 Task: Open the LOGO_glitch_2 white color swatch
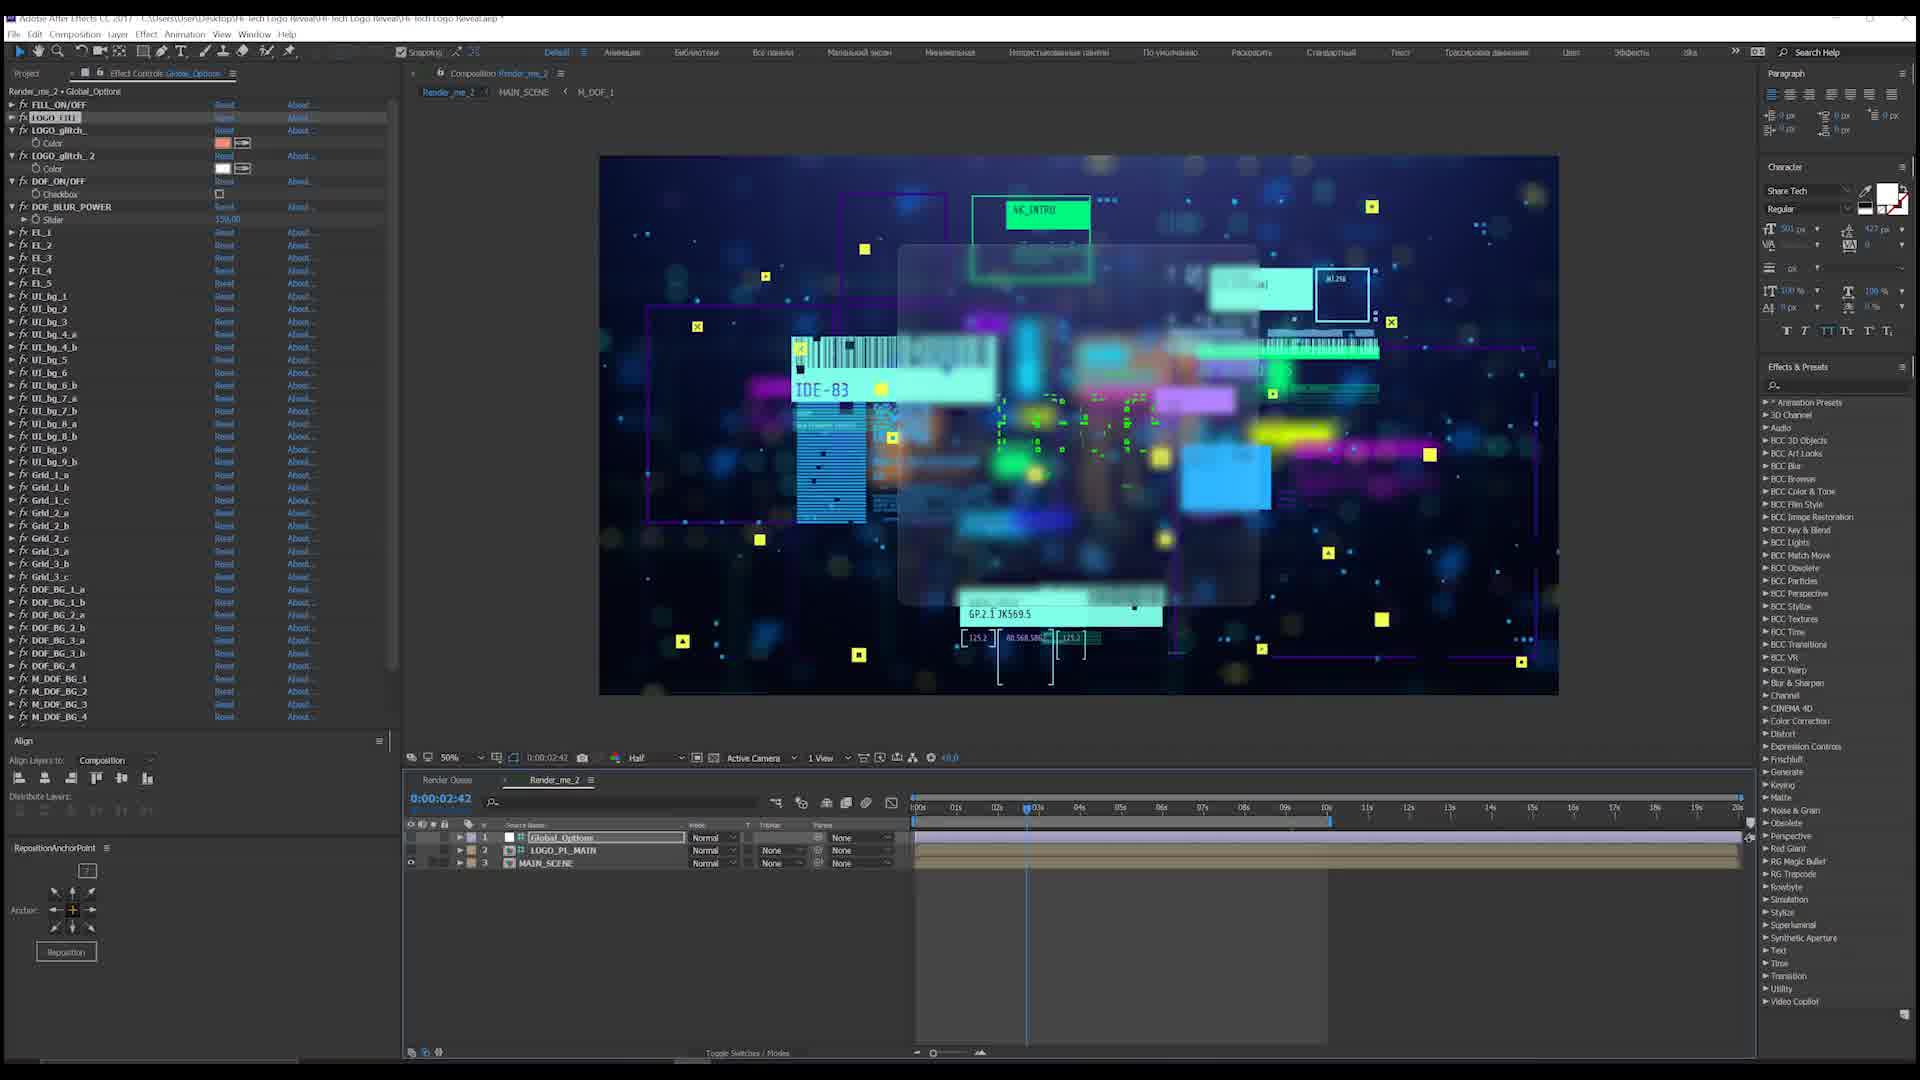[x=222, y=169]
